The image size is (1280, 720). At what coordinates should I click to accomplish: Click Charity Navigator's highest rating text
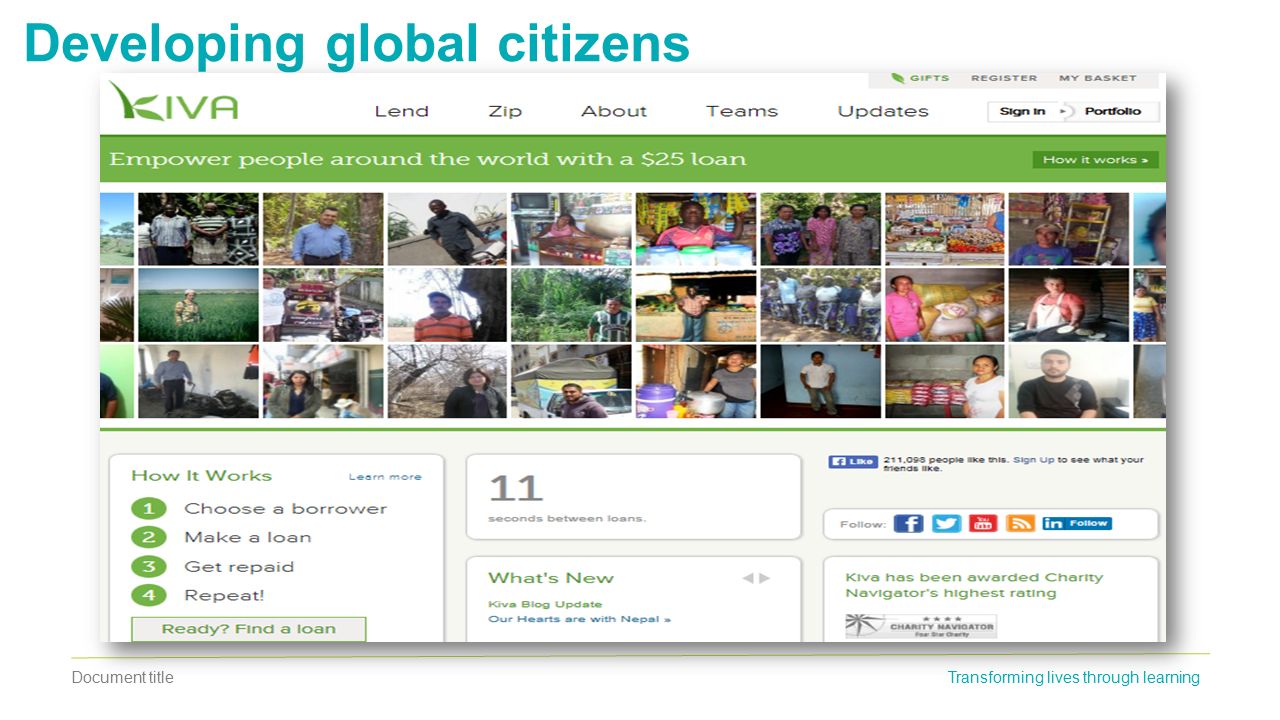[974, 585]
